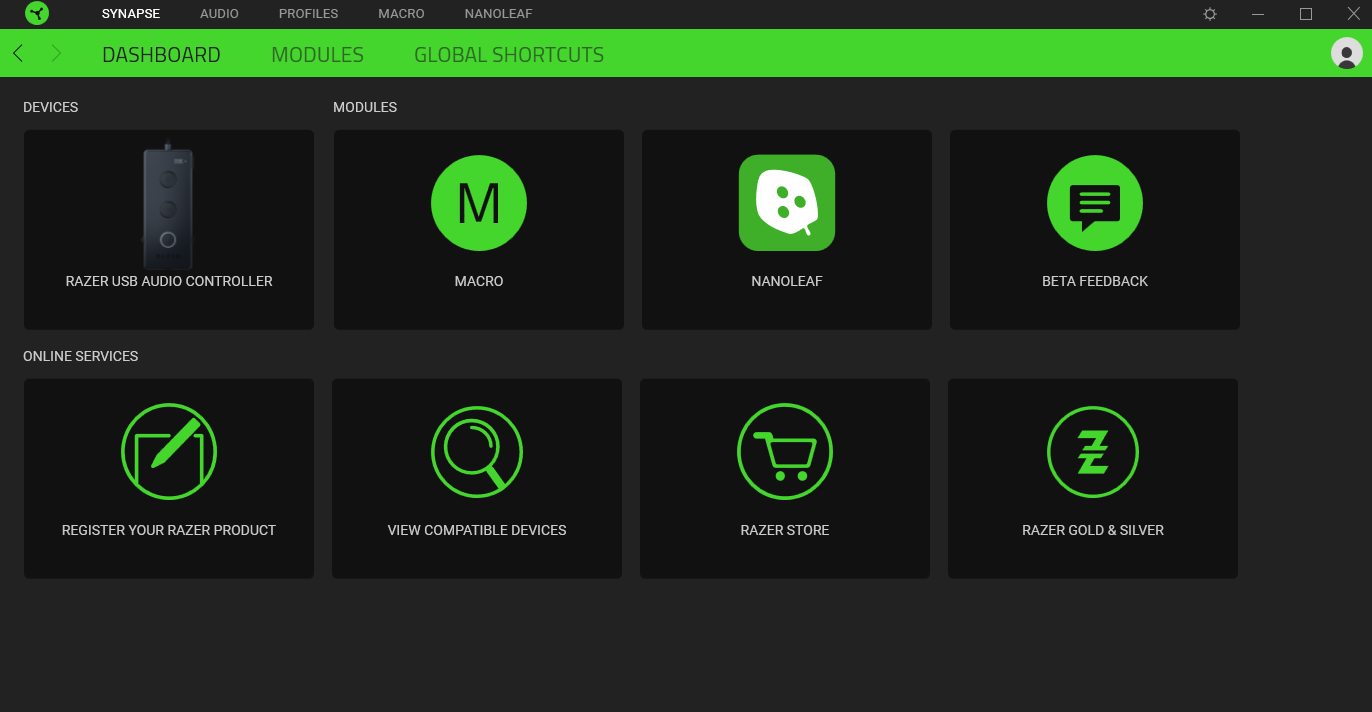The height and width of the screenshot is (712, 1372).
Task: Minimize the Synapse window
Action: coord(1258,14)
